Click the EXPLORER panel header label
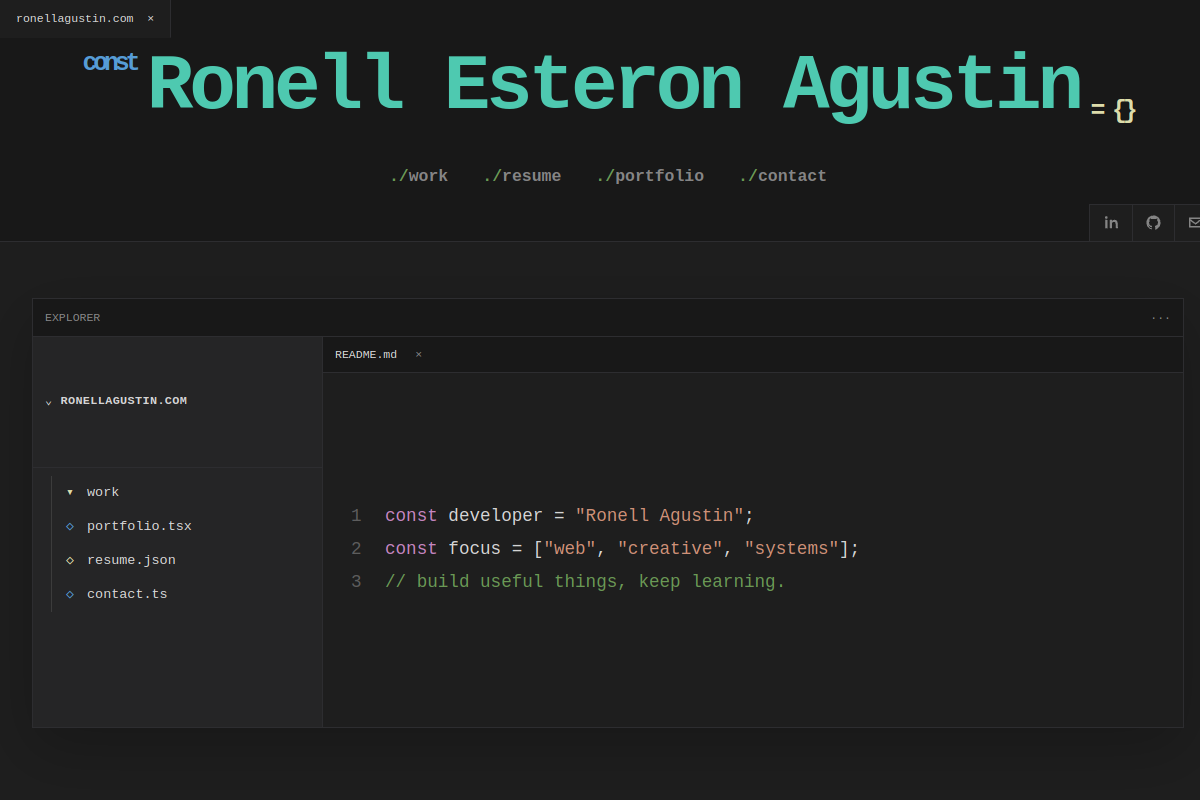Image resolution: width=1200 pixels, height=800 pixels. pos(73,318)
